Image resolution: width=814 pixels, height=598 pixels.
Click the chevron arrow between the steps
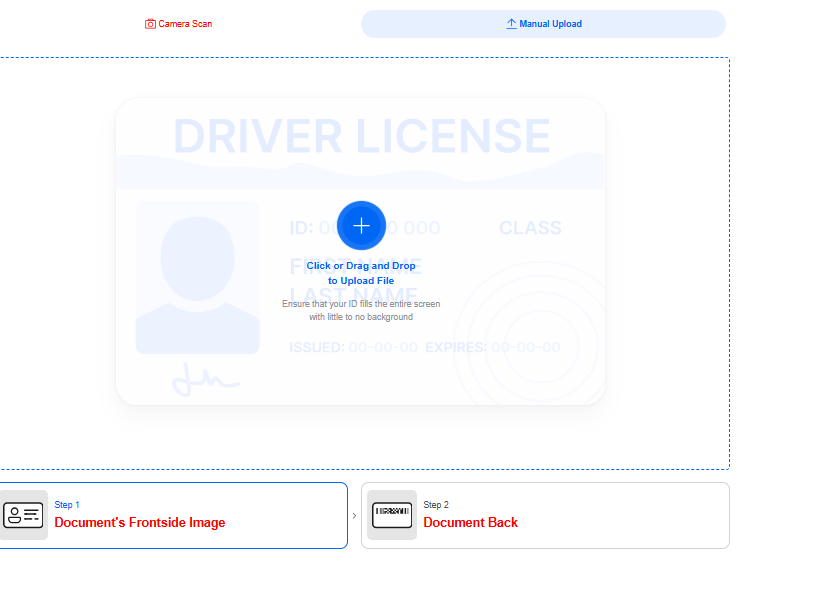(354, 516)
